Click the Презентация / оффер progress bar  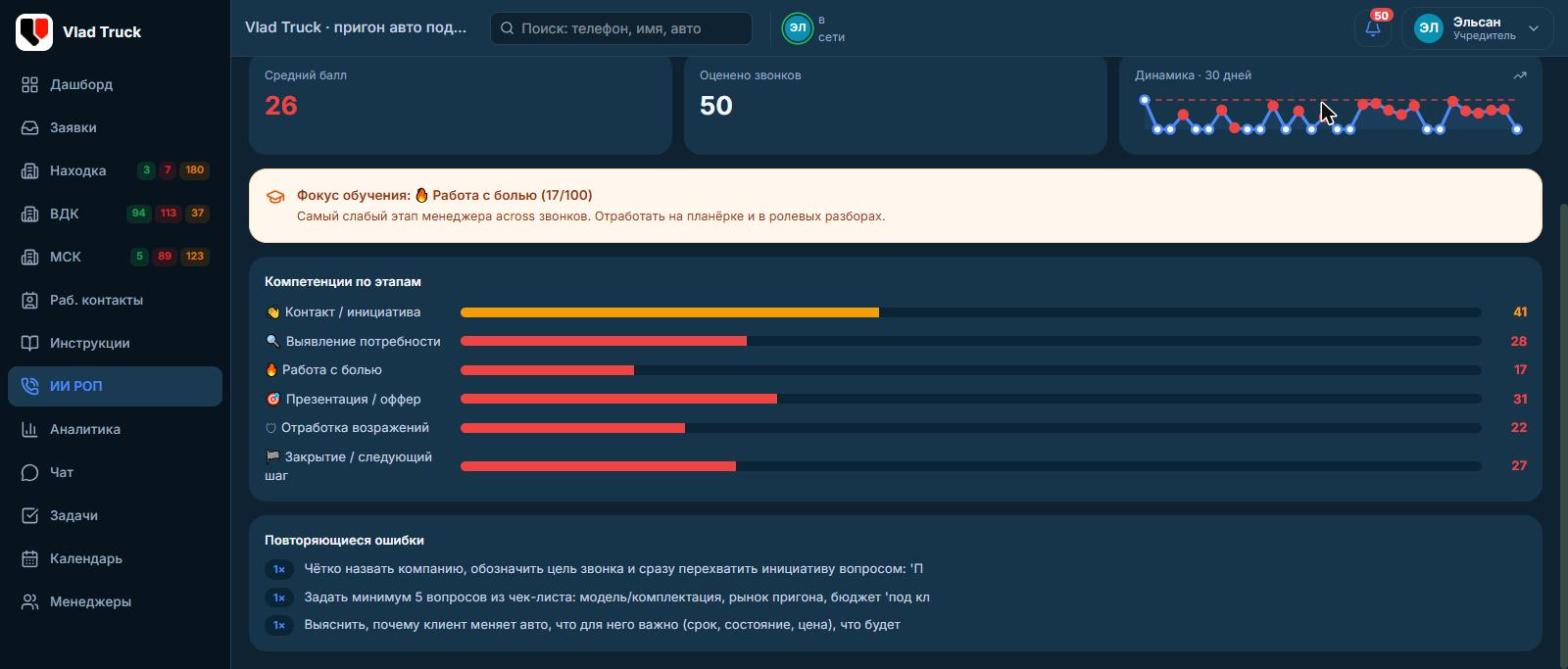(971, 399)
